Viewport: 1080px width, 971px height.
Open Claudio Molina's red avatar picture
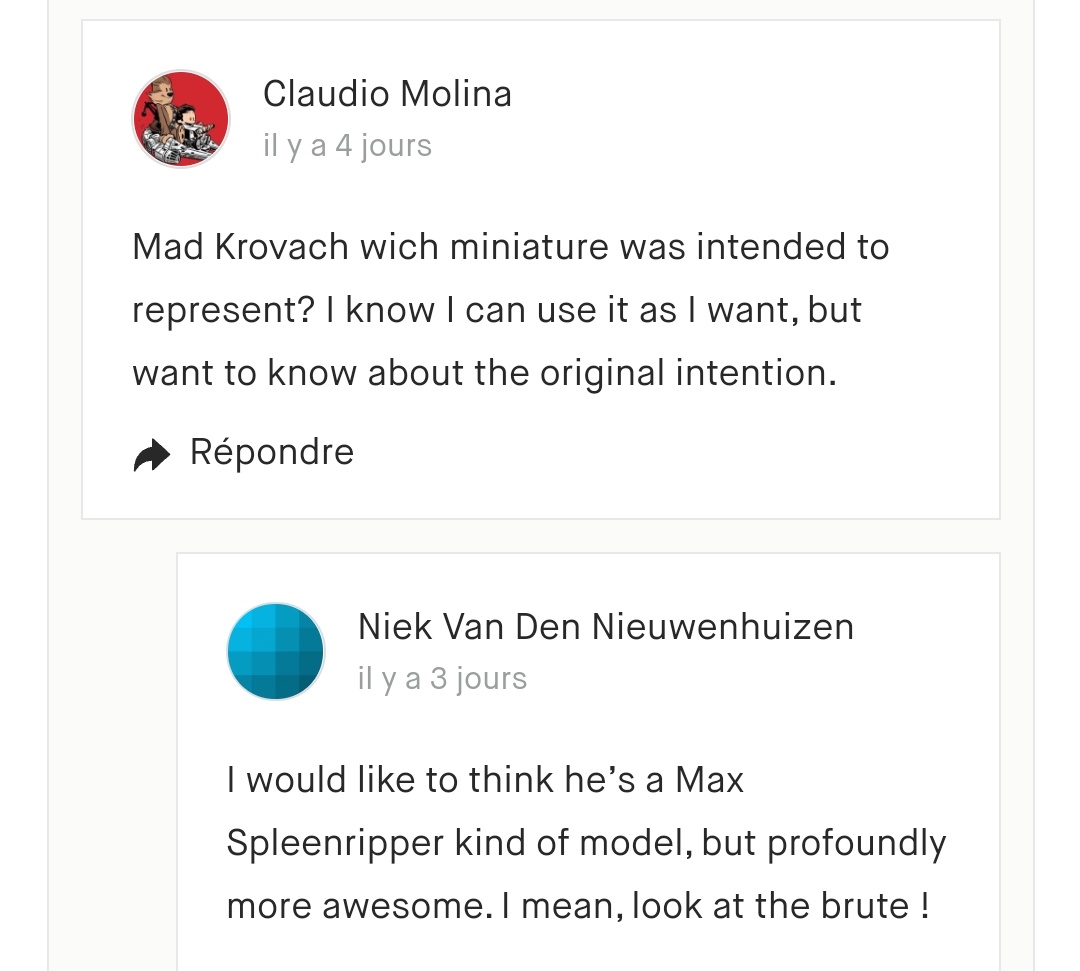181,118
